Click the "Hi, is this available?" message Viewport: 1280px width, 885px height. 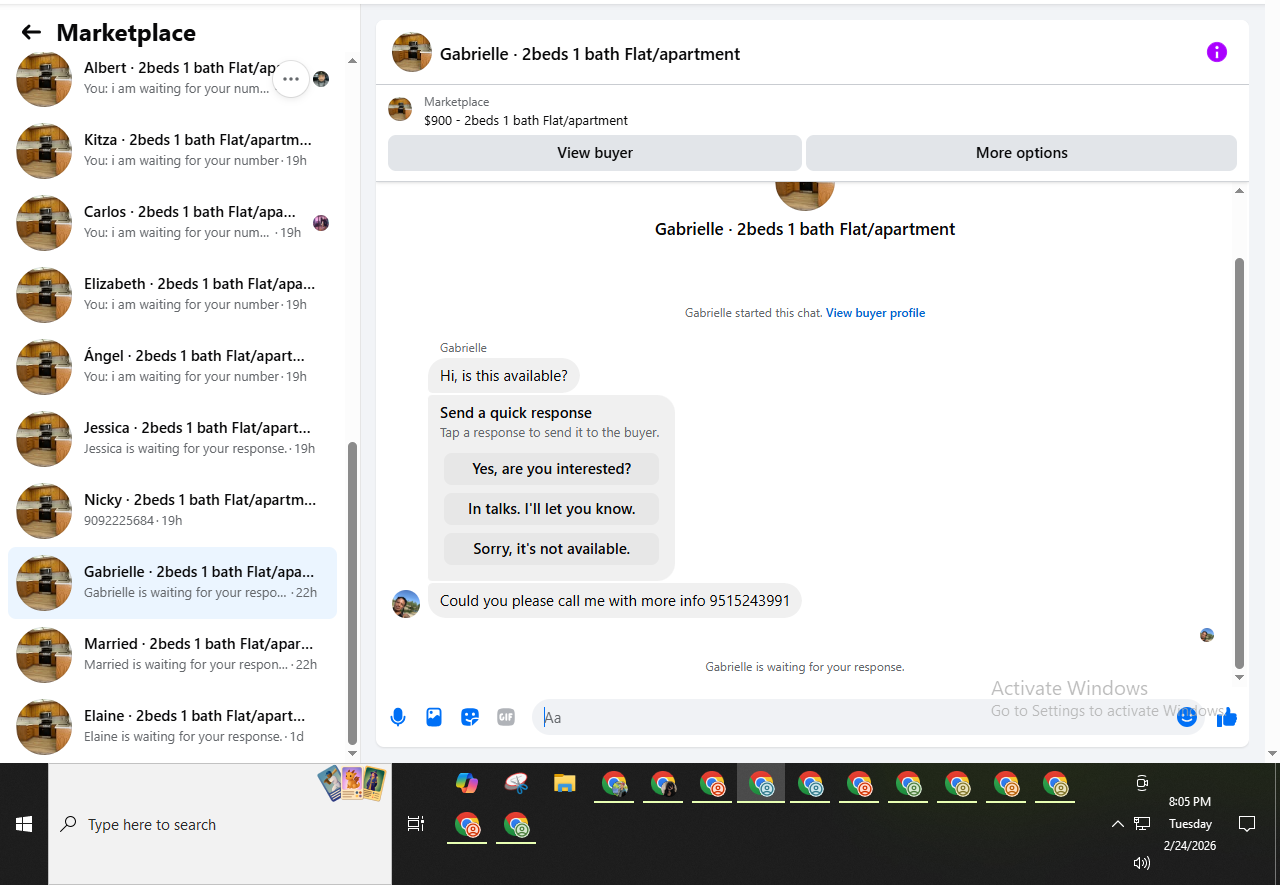click(504, 376)
